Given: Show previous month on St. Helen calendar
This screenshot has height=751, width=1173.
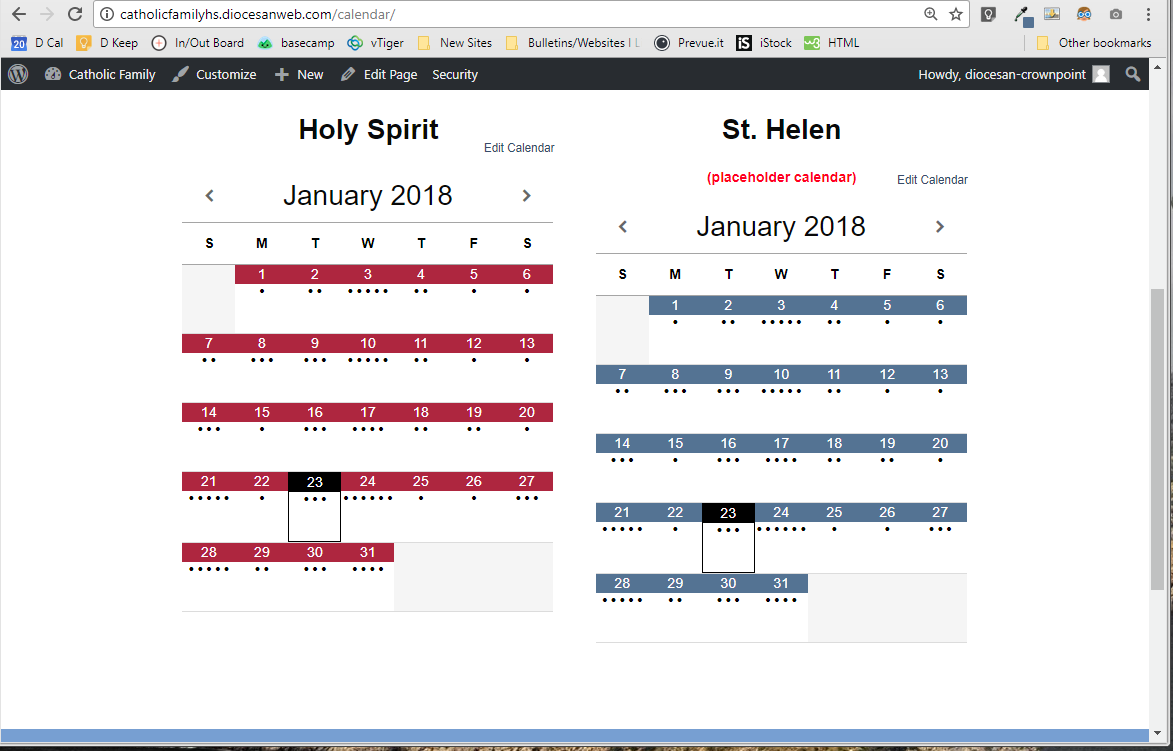Looking at the screenshot, I should [623, 227].
